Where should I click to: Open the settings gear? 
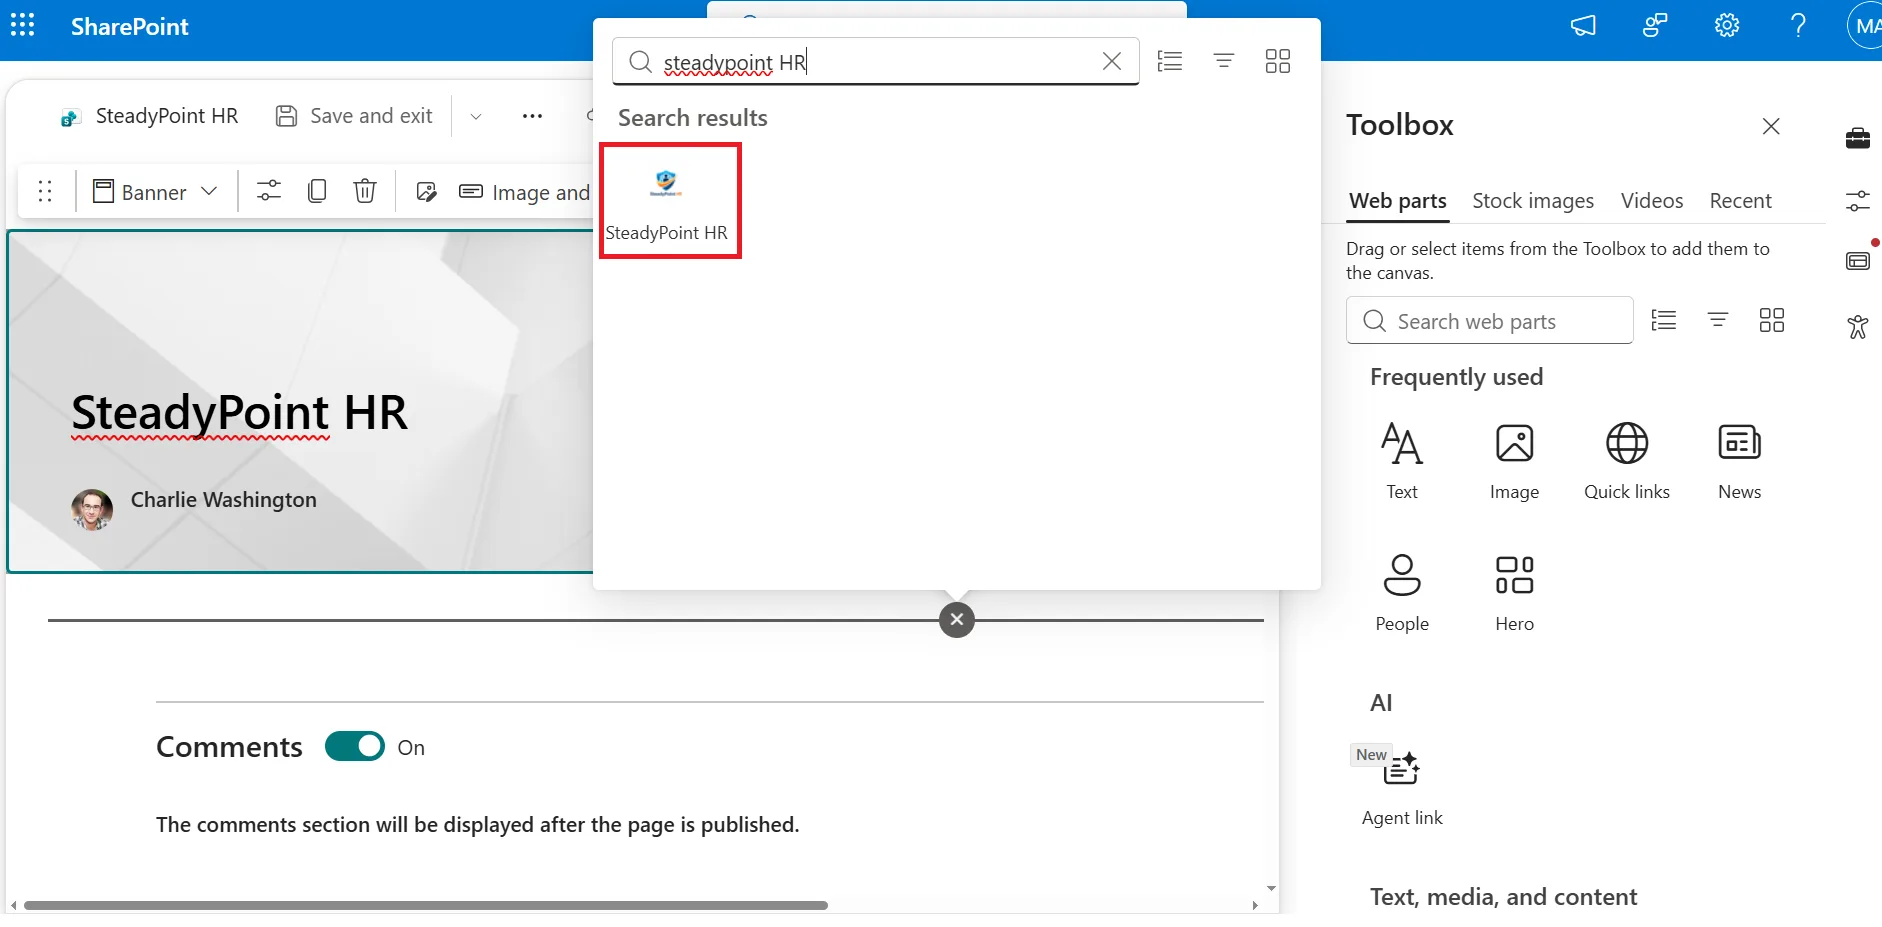[x=1727, y=26]
